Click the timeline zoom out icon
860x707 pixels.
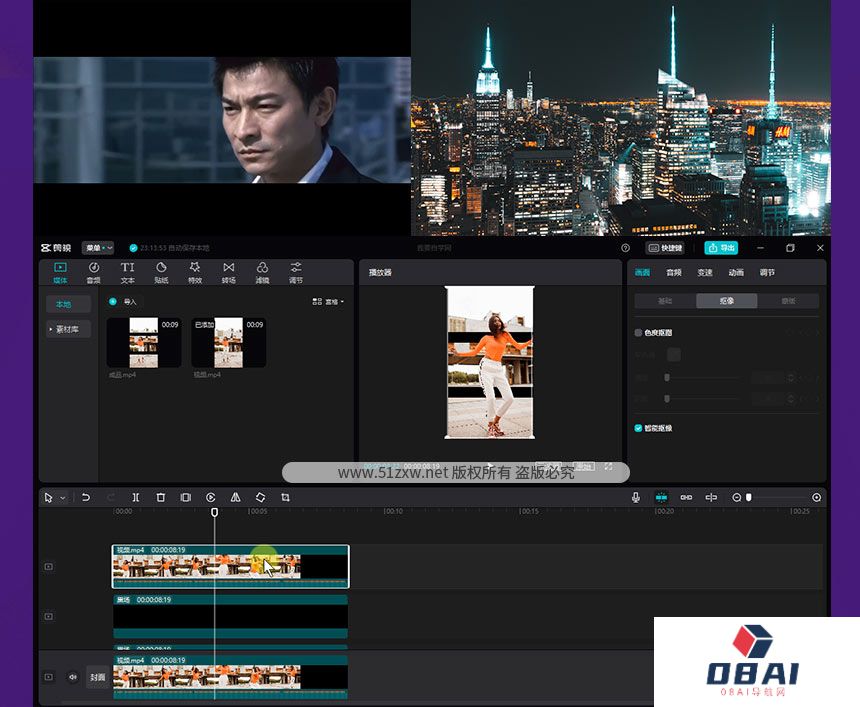pos(737,497)
